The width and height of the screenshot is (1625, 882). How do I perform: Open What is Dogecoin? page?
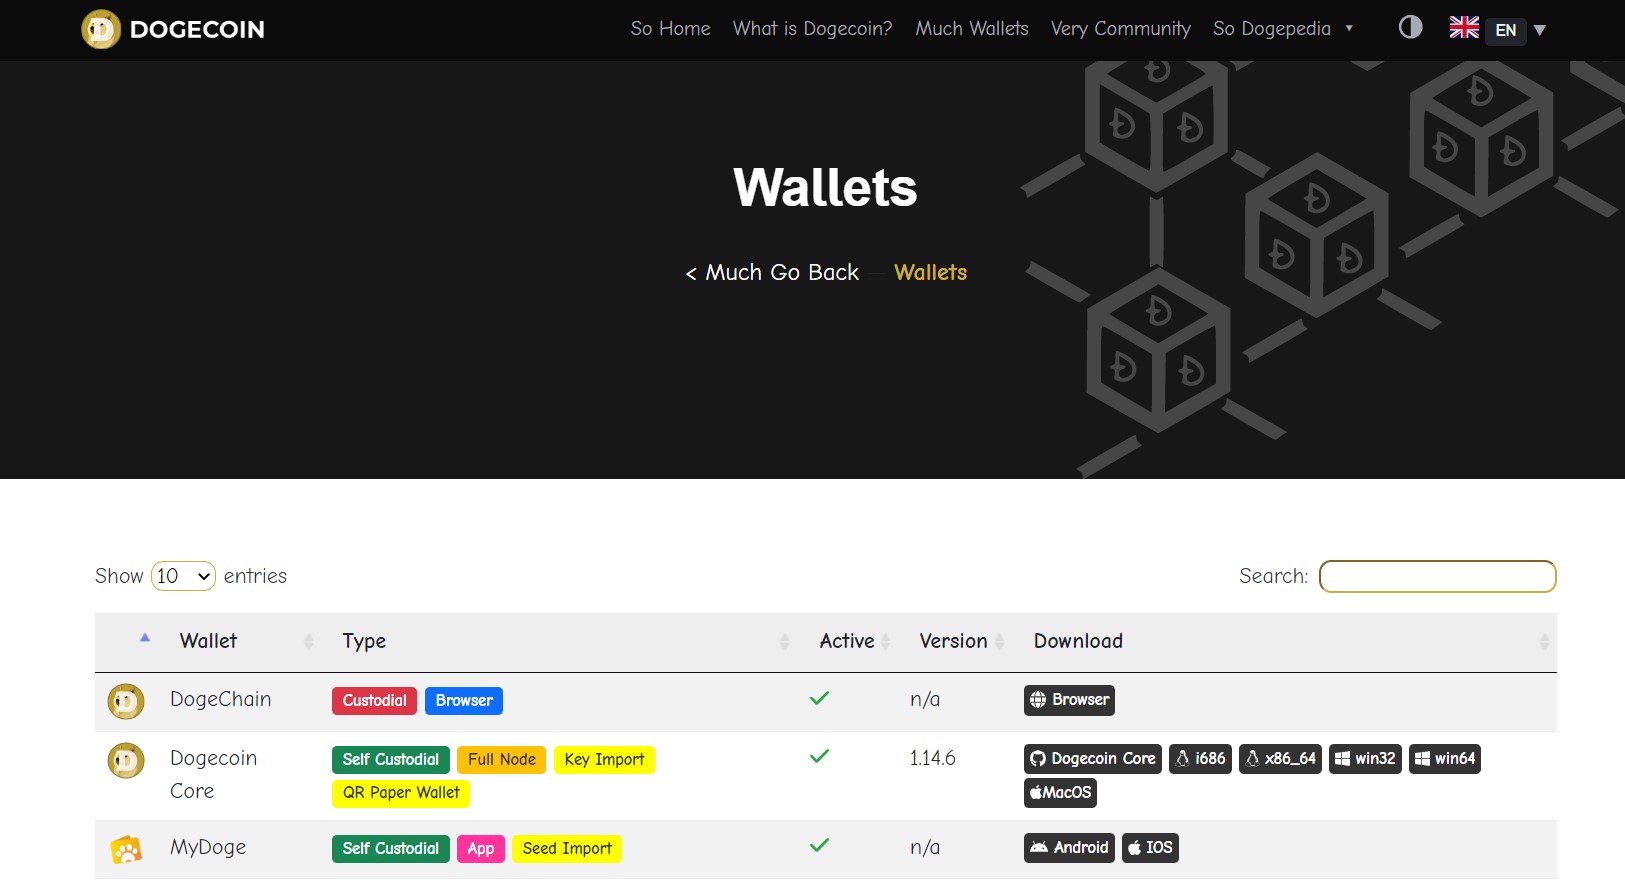pyautogui.click(x=812, y=29)
